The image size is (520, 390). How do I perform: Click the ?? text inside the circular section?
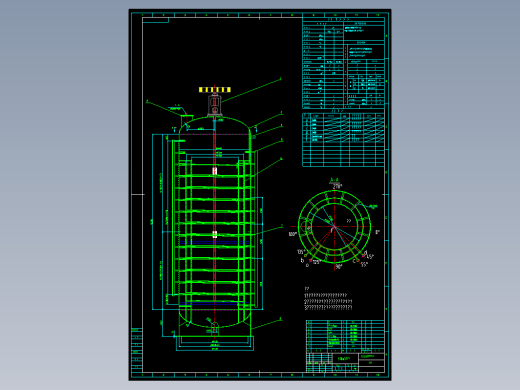click(x=349, y=221)
